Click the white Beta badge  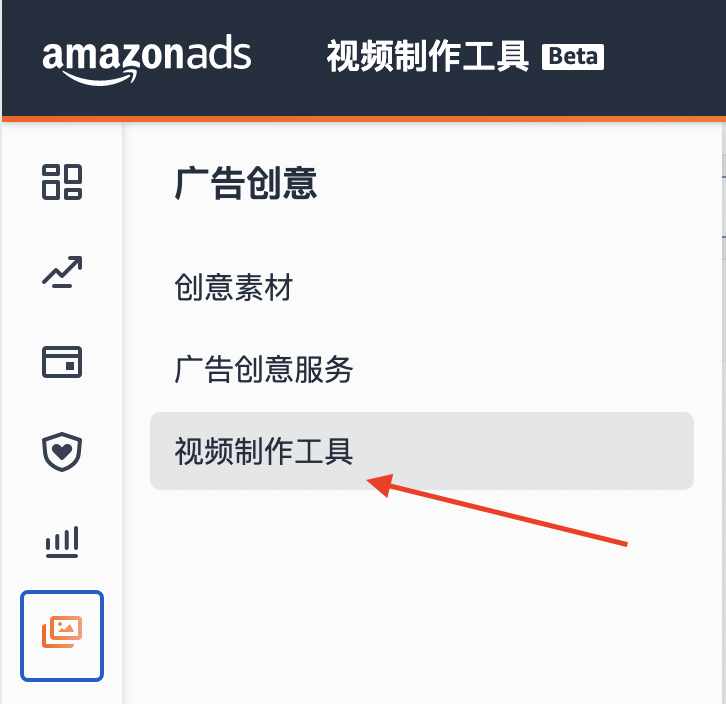(x=573, y=57)
